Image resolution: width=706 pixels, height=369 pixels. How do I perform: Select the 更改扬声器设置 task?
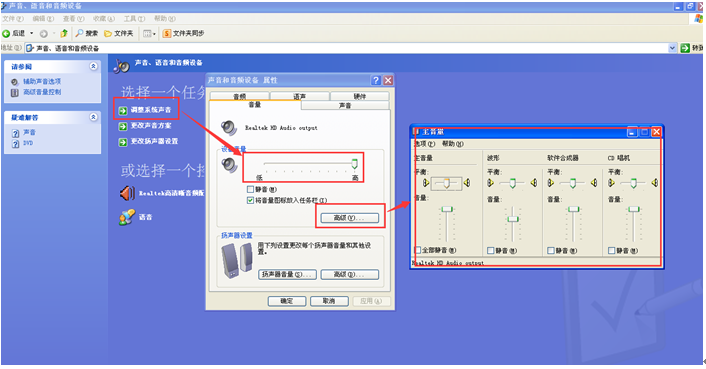[x=154, y=141]
